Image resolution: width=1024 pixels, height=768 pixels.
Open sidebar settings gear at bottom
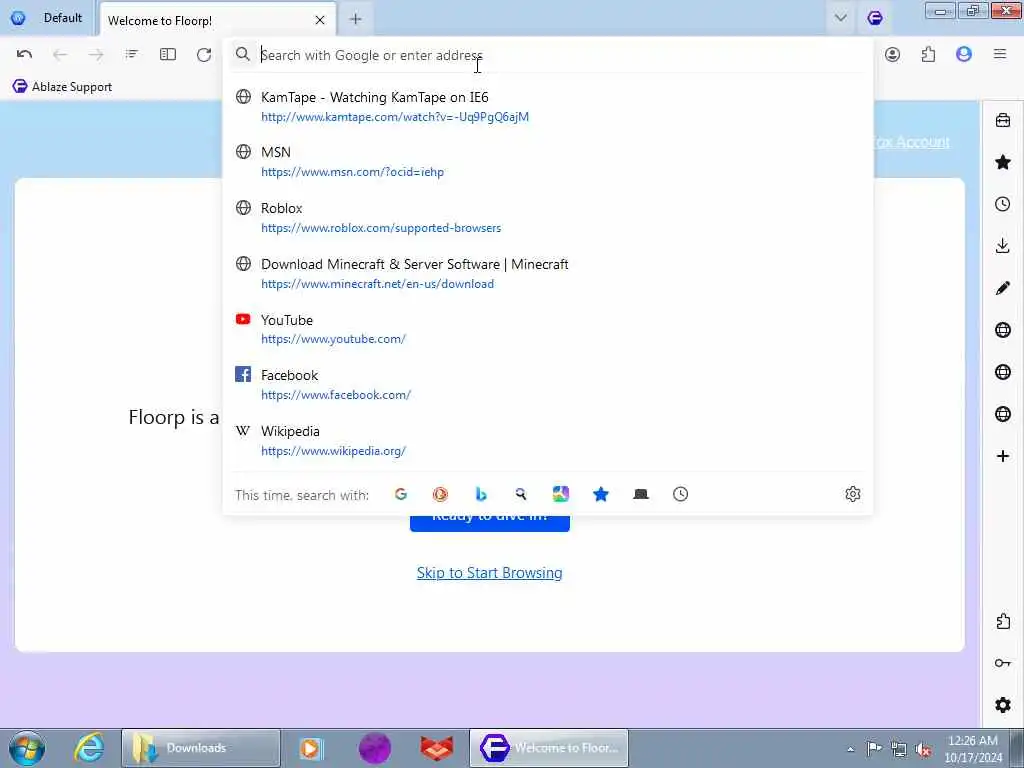[1002, 705]
